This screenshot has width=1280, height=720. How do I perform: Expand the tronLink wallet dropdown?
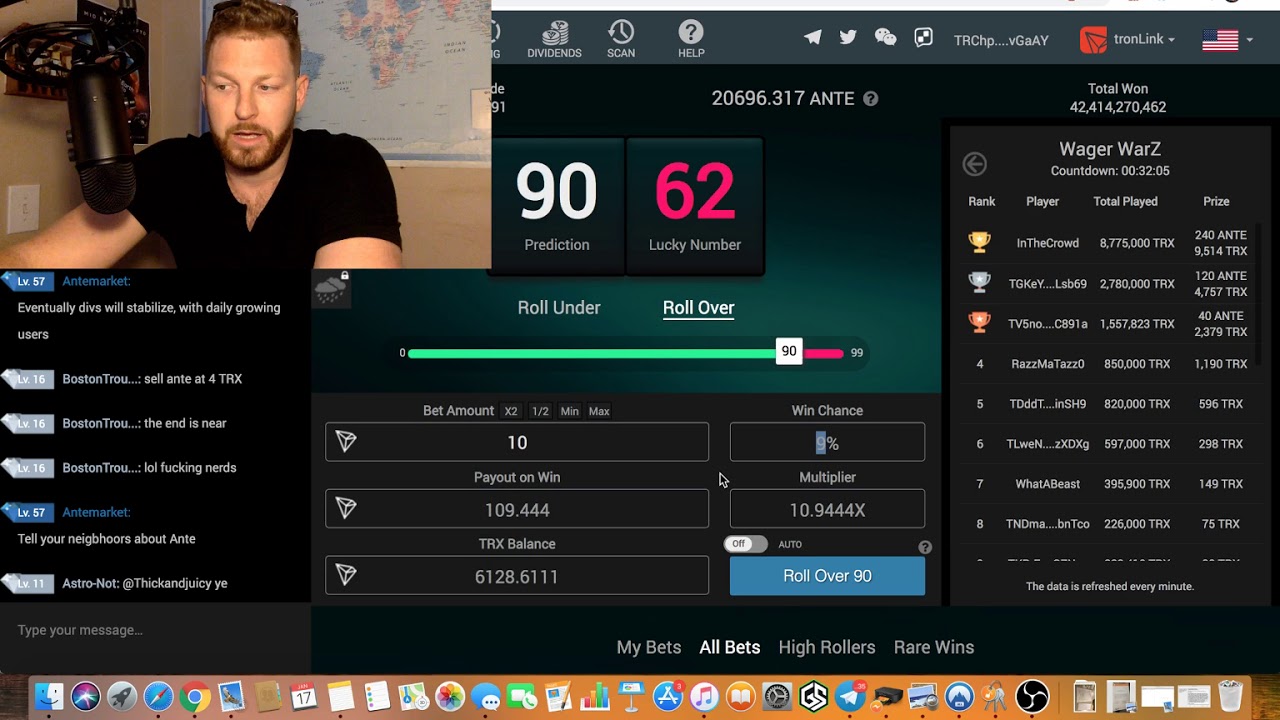click(x=1128, y=39)
